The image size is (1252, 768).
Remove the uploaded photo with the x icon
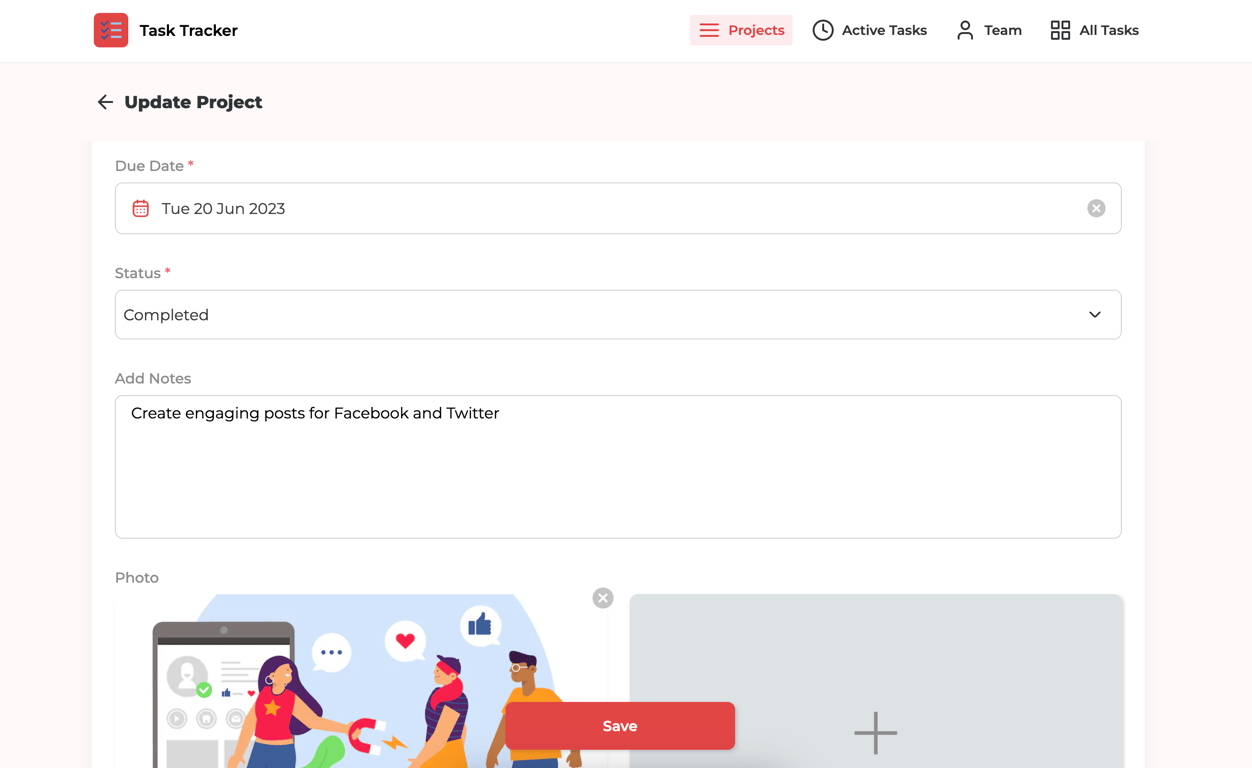click(603, 598)
